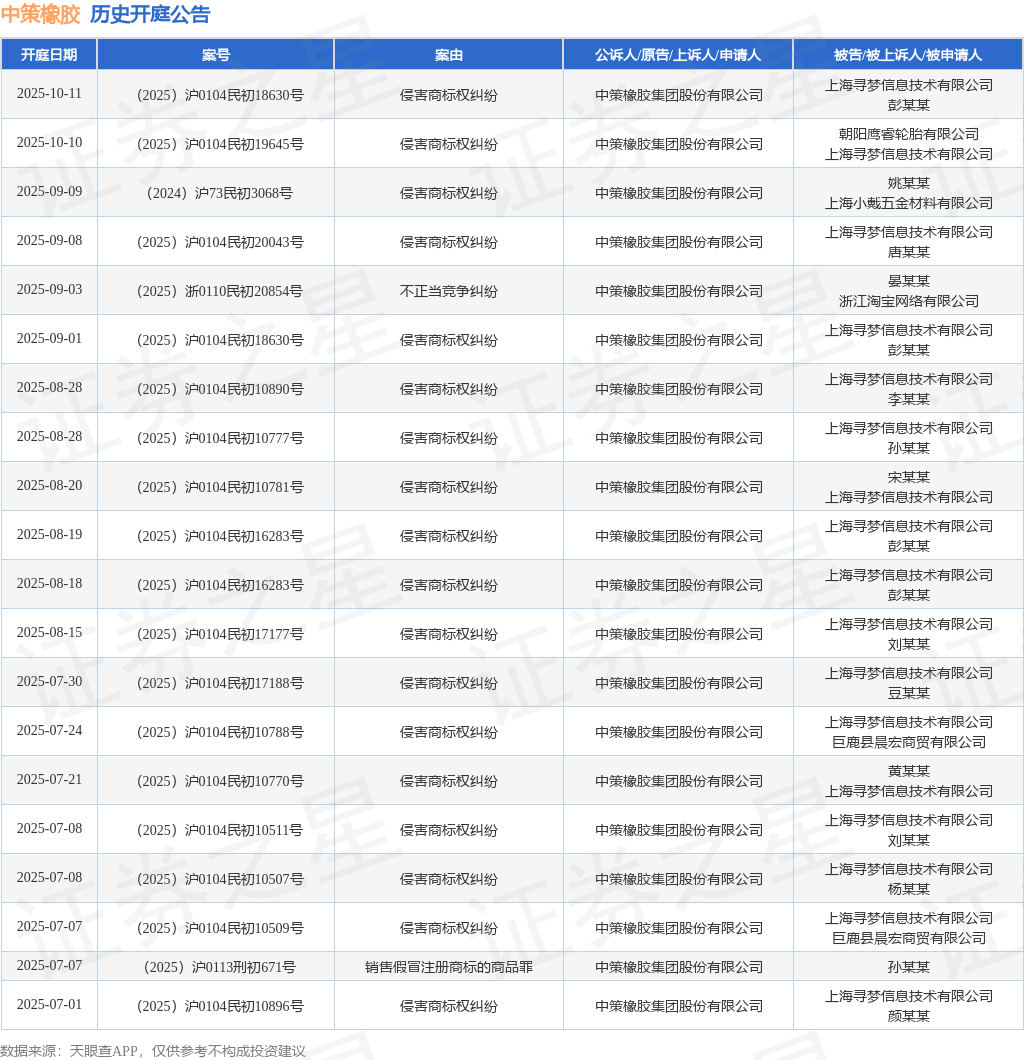Select case number (2025)沪0104民初20043号
Viewport: 1024px width, 1060px height.
point(220,242)
